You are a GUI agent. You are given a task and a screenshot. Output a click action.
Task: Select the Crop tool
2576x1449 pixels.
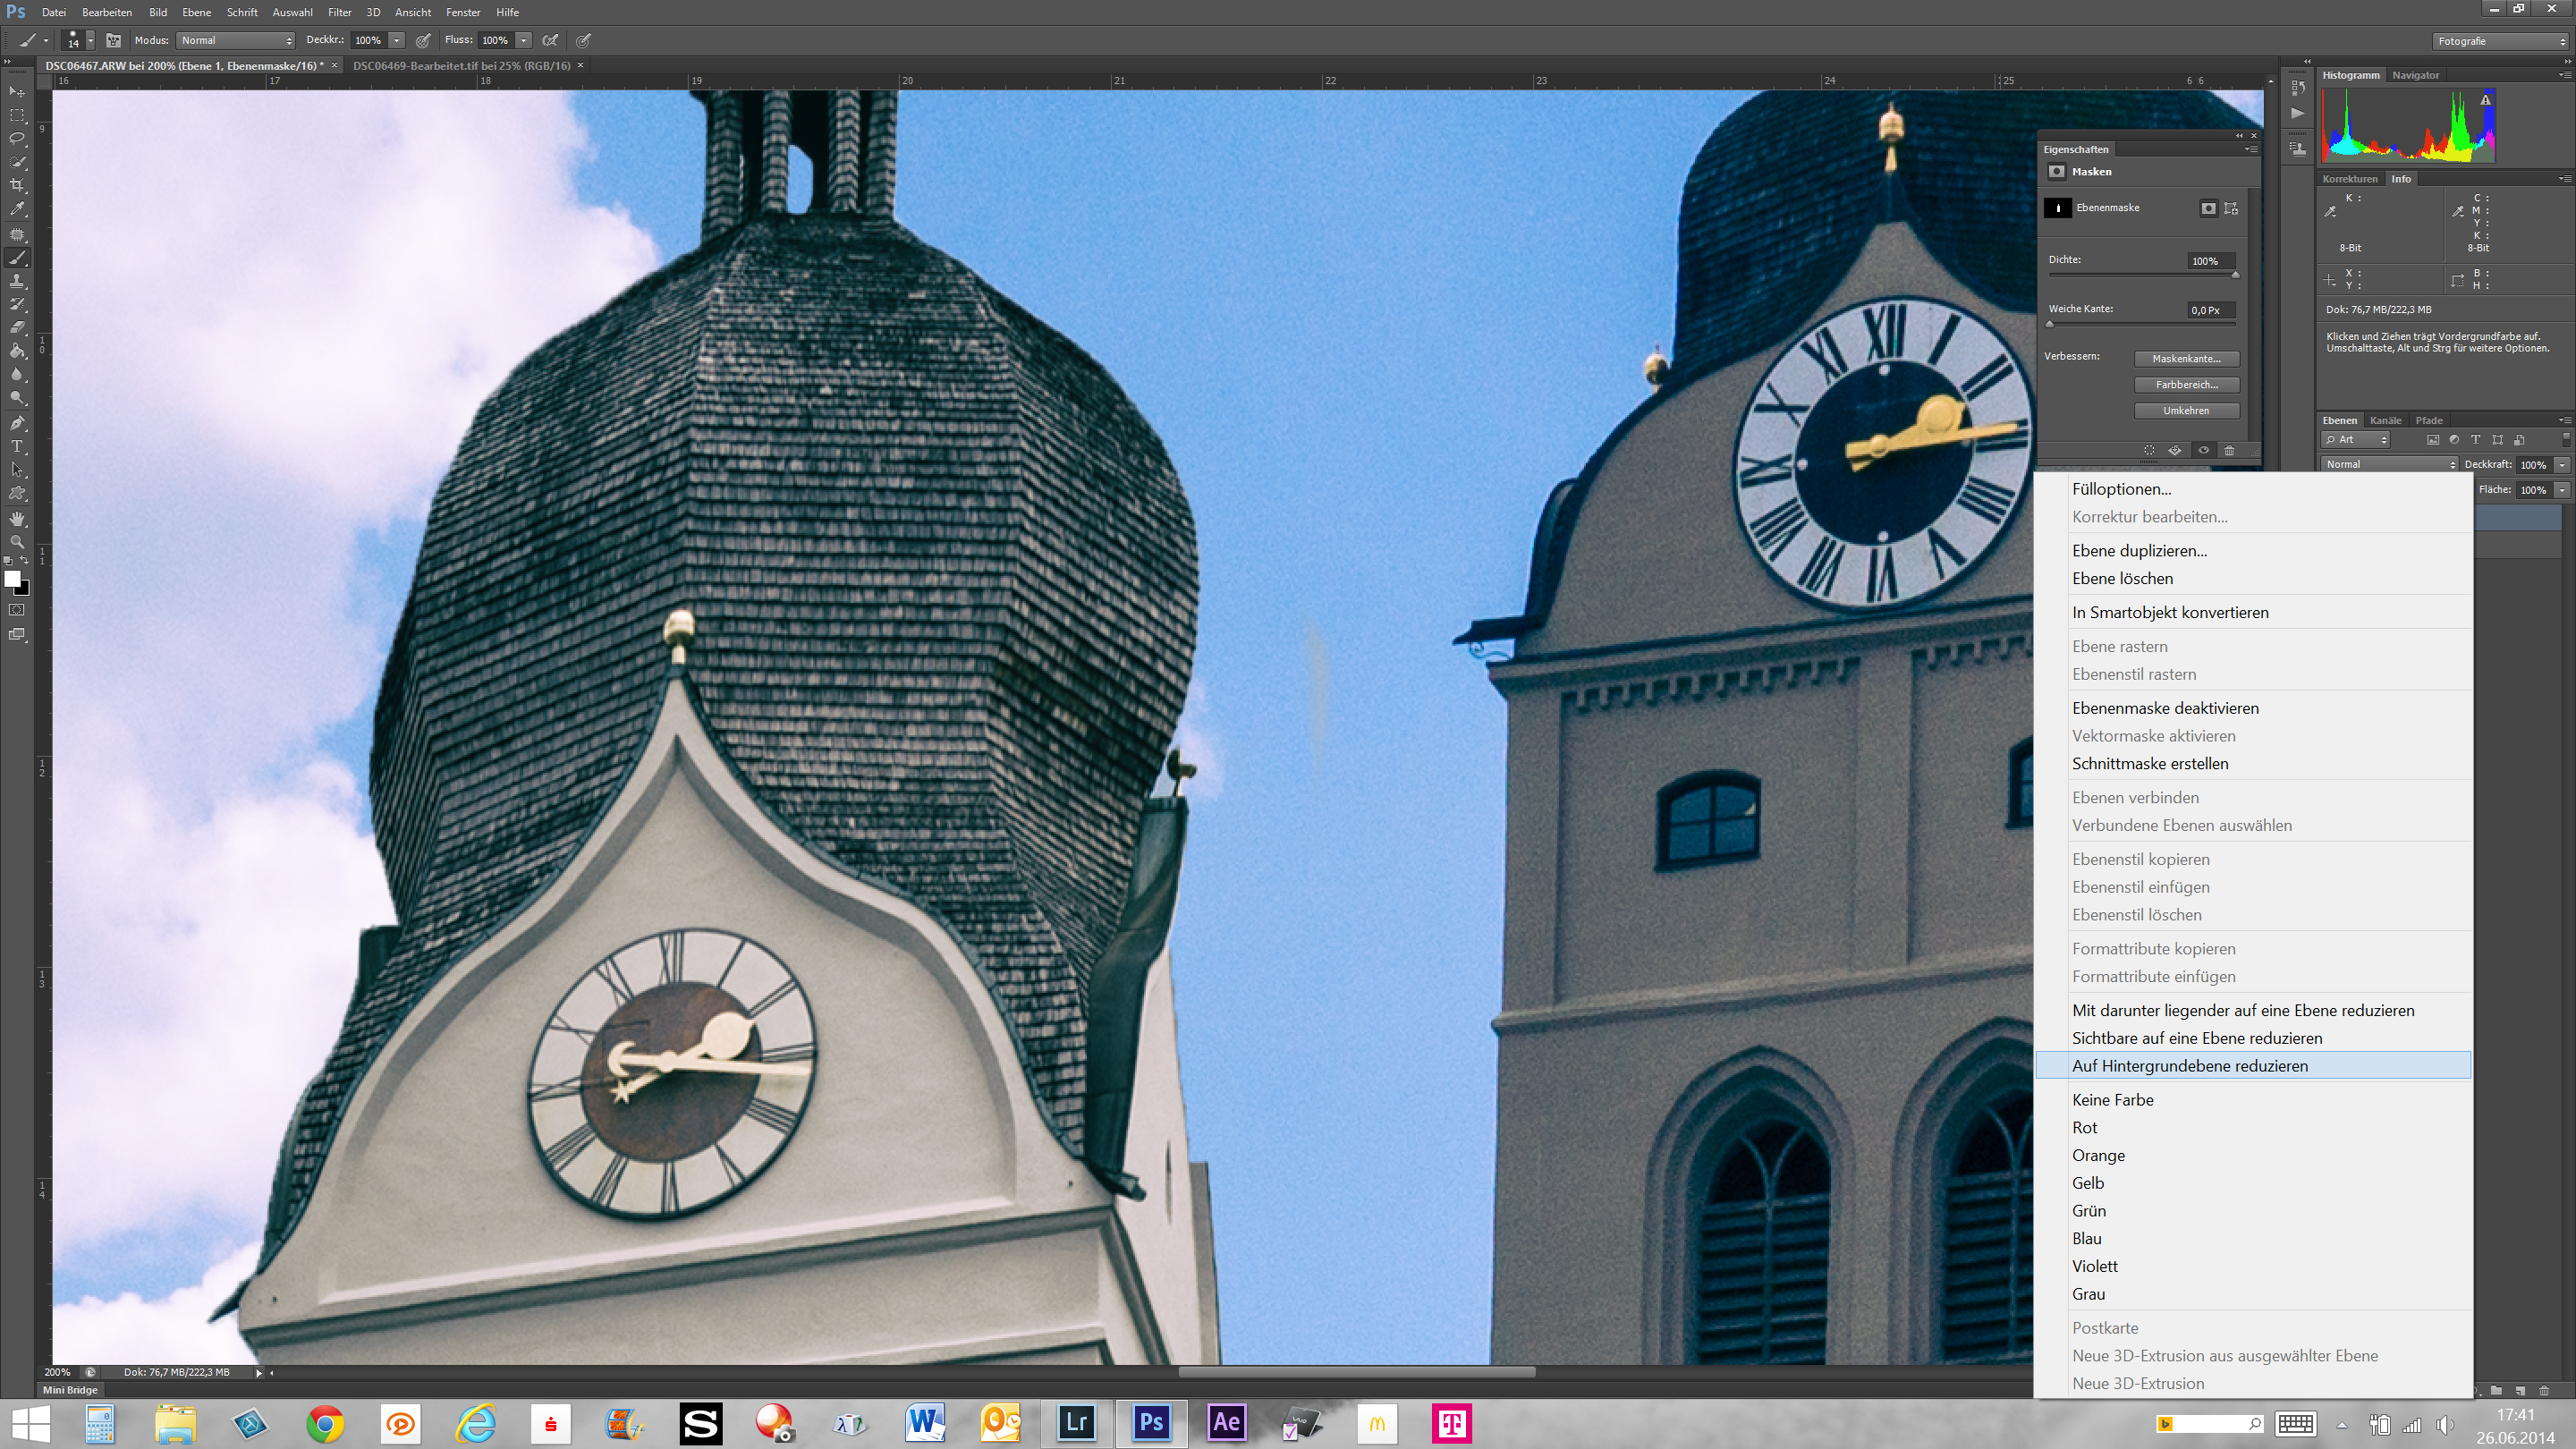coord(17,186)
